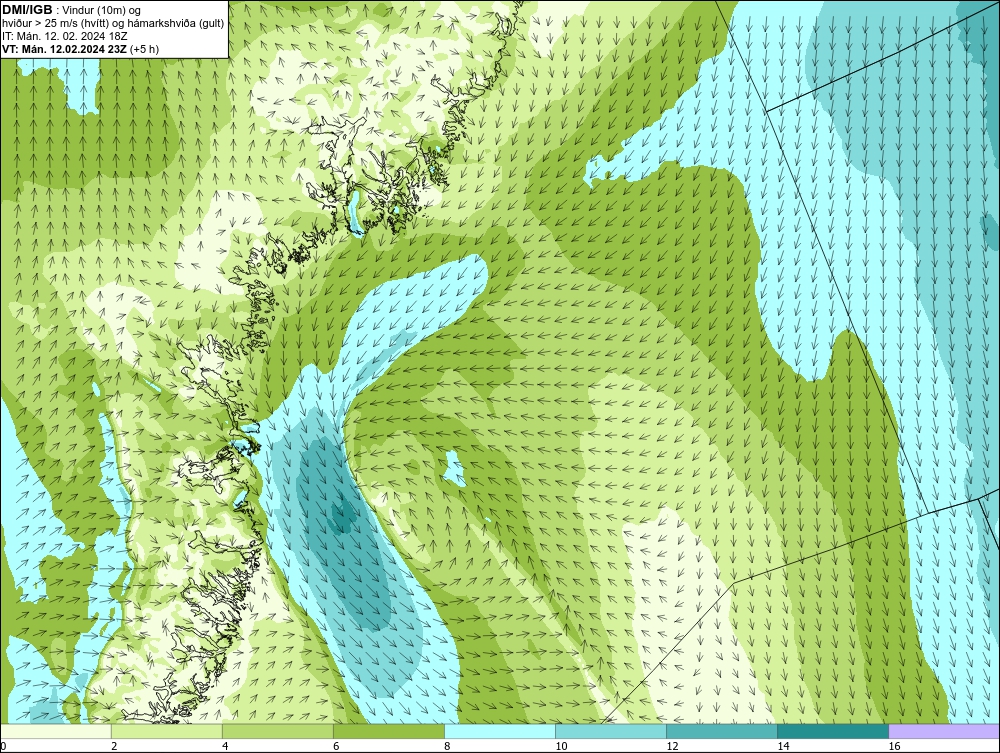The width and height of the screenshot is (1000, 753).
Task: Click the 4–6 m/s green legend swatch
Action: coord(277,731)
